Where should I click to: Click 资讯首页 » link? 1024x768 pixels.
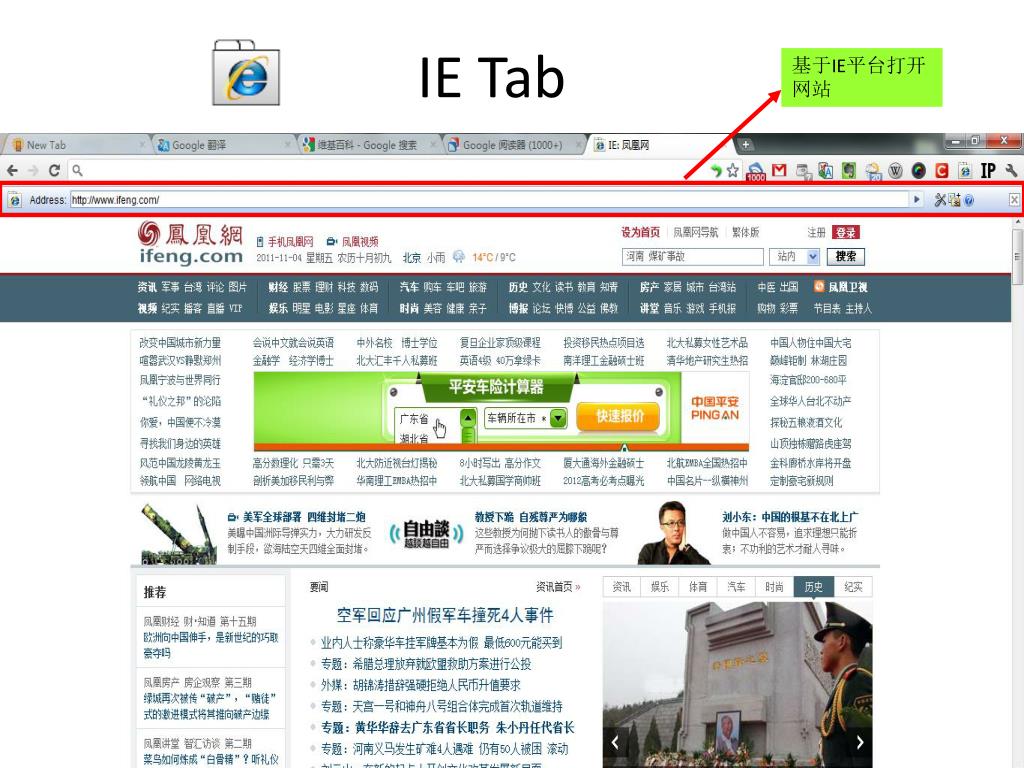(x=558, y=587)
